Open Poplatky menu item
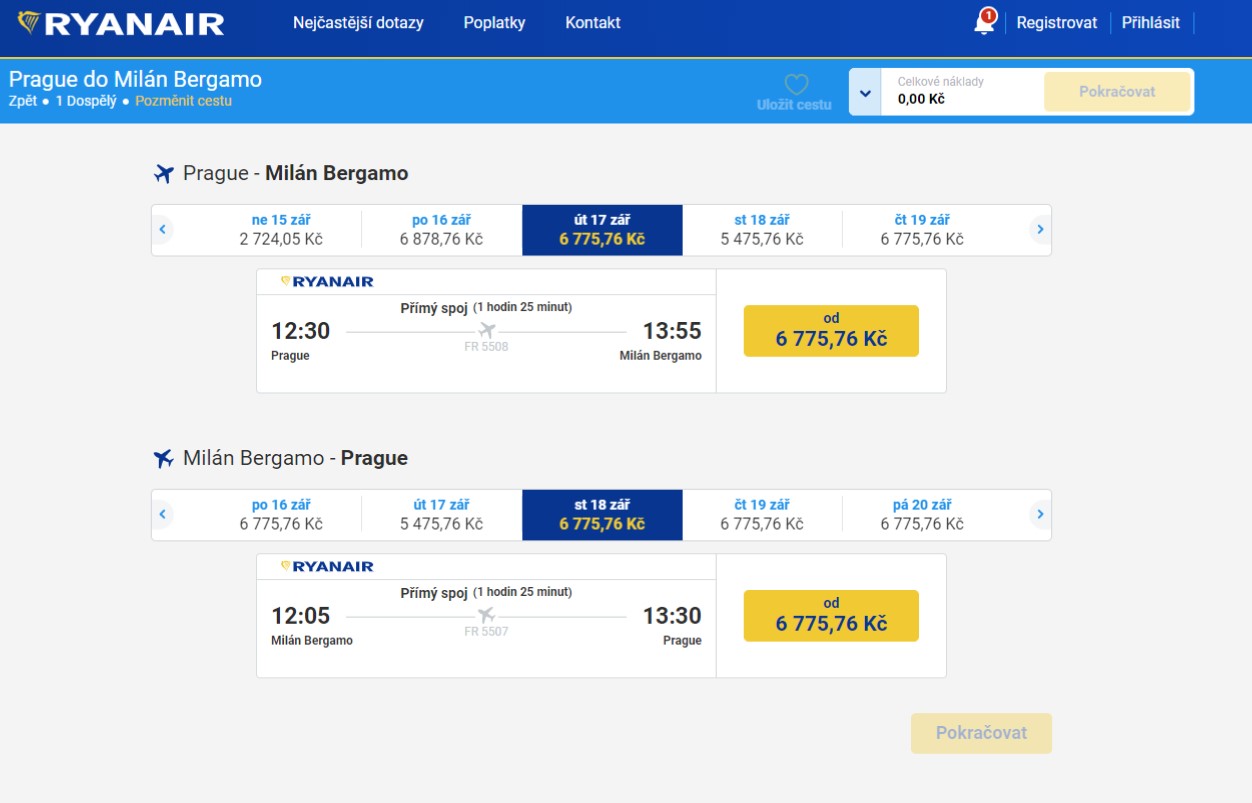 point(494,23)
